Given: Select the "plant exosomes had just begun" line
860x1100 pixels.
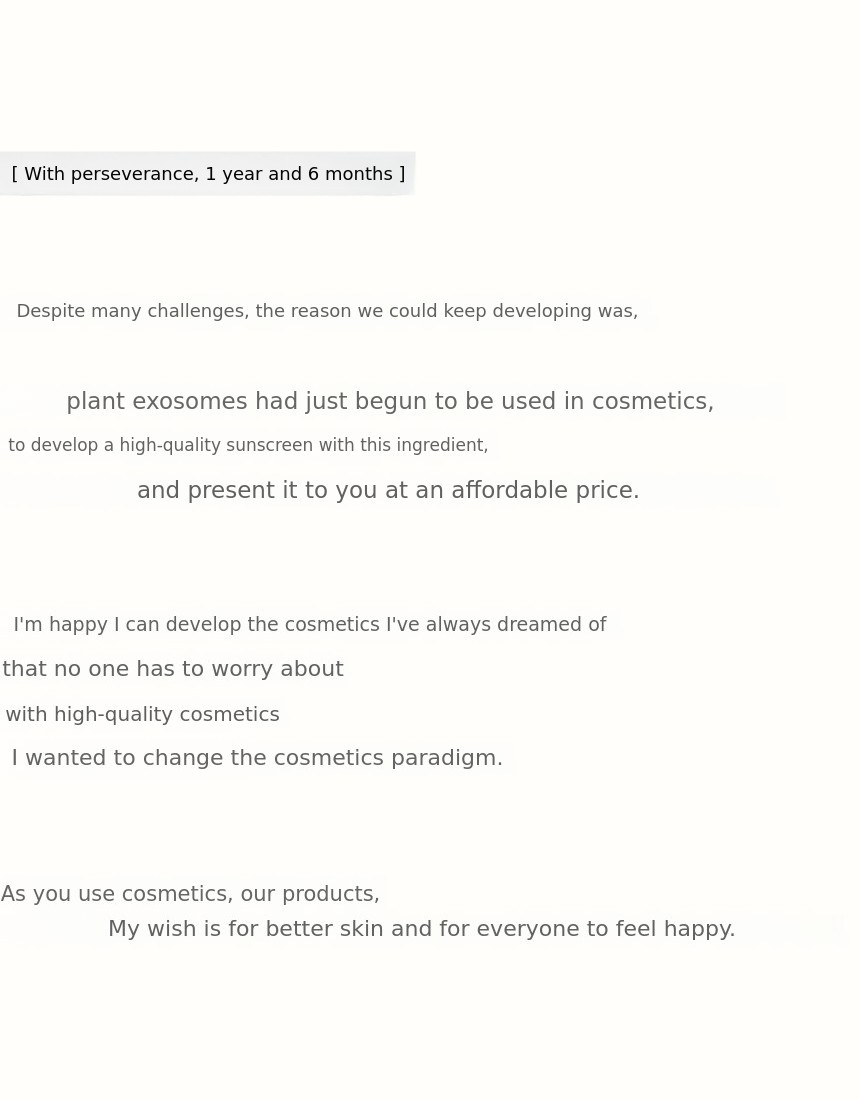Looking at the screenshot, I should [x=390, y=402].
